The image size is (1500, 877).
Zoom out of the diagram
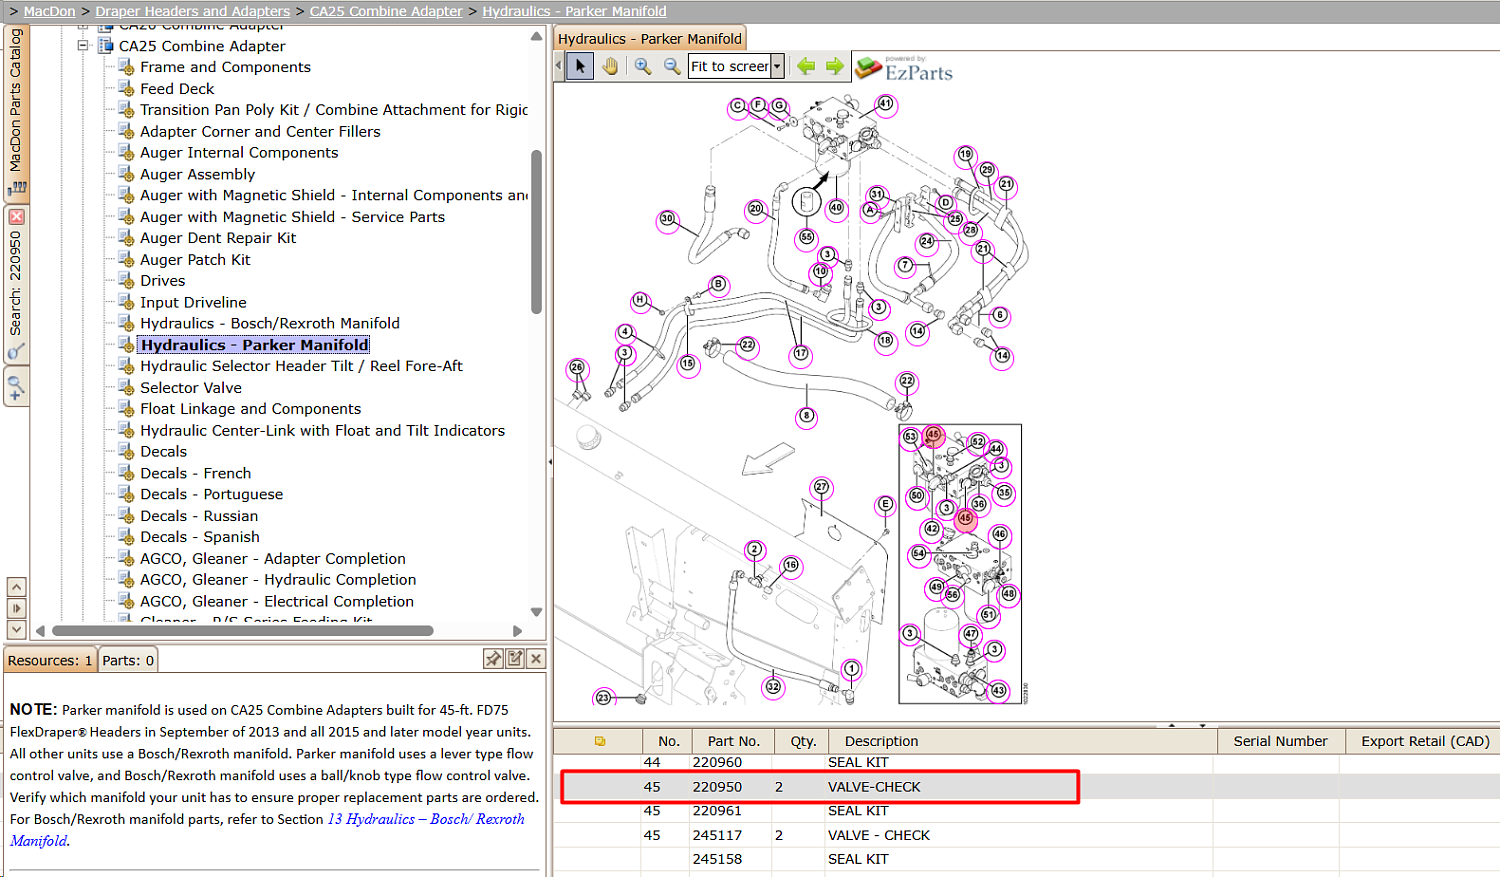[x=672, y=66]
